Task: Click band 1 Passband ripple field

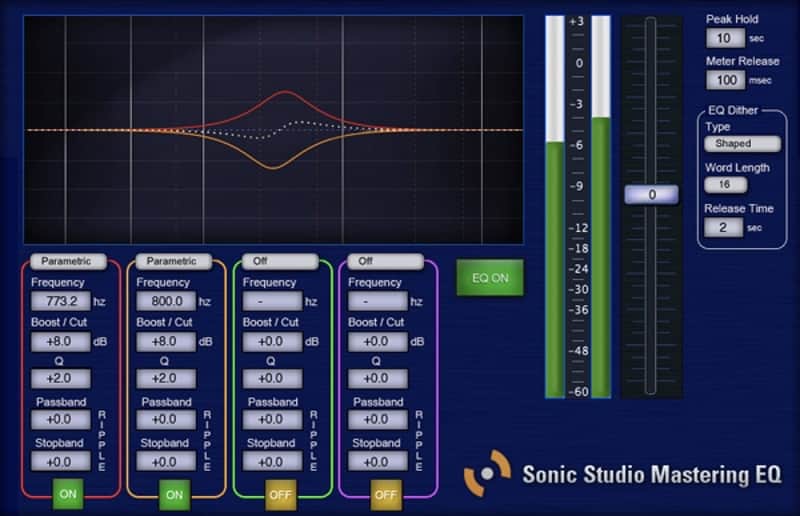Action: point(61,420)
